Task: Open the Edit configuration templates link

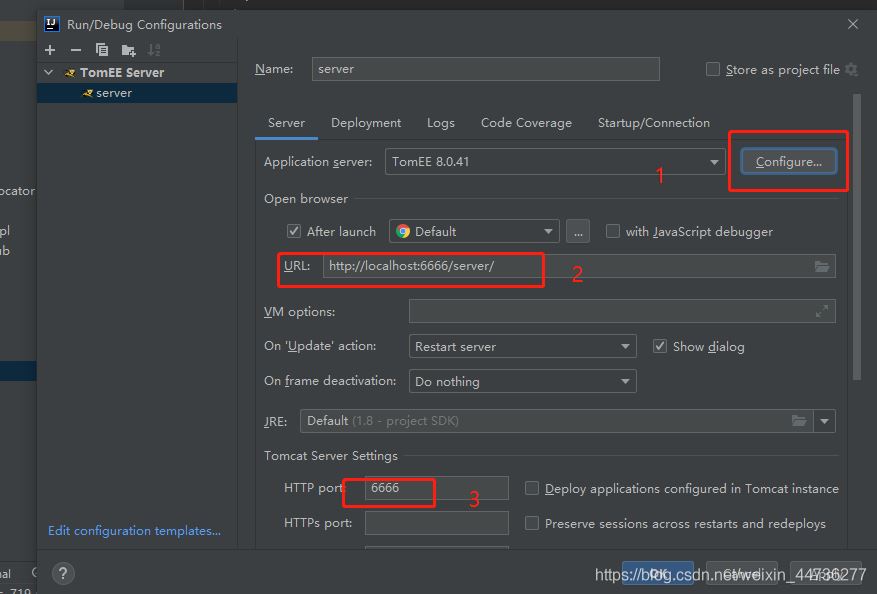Action: click(134, 530)
